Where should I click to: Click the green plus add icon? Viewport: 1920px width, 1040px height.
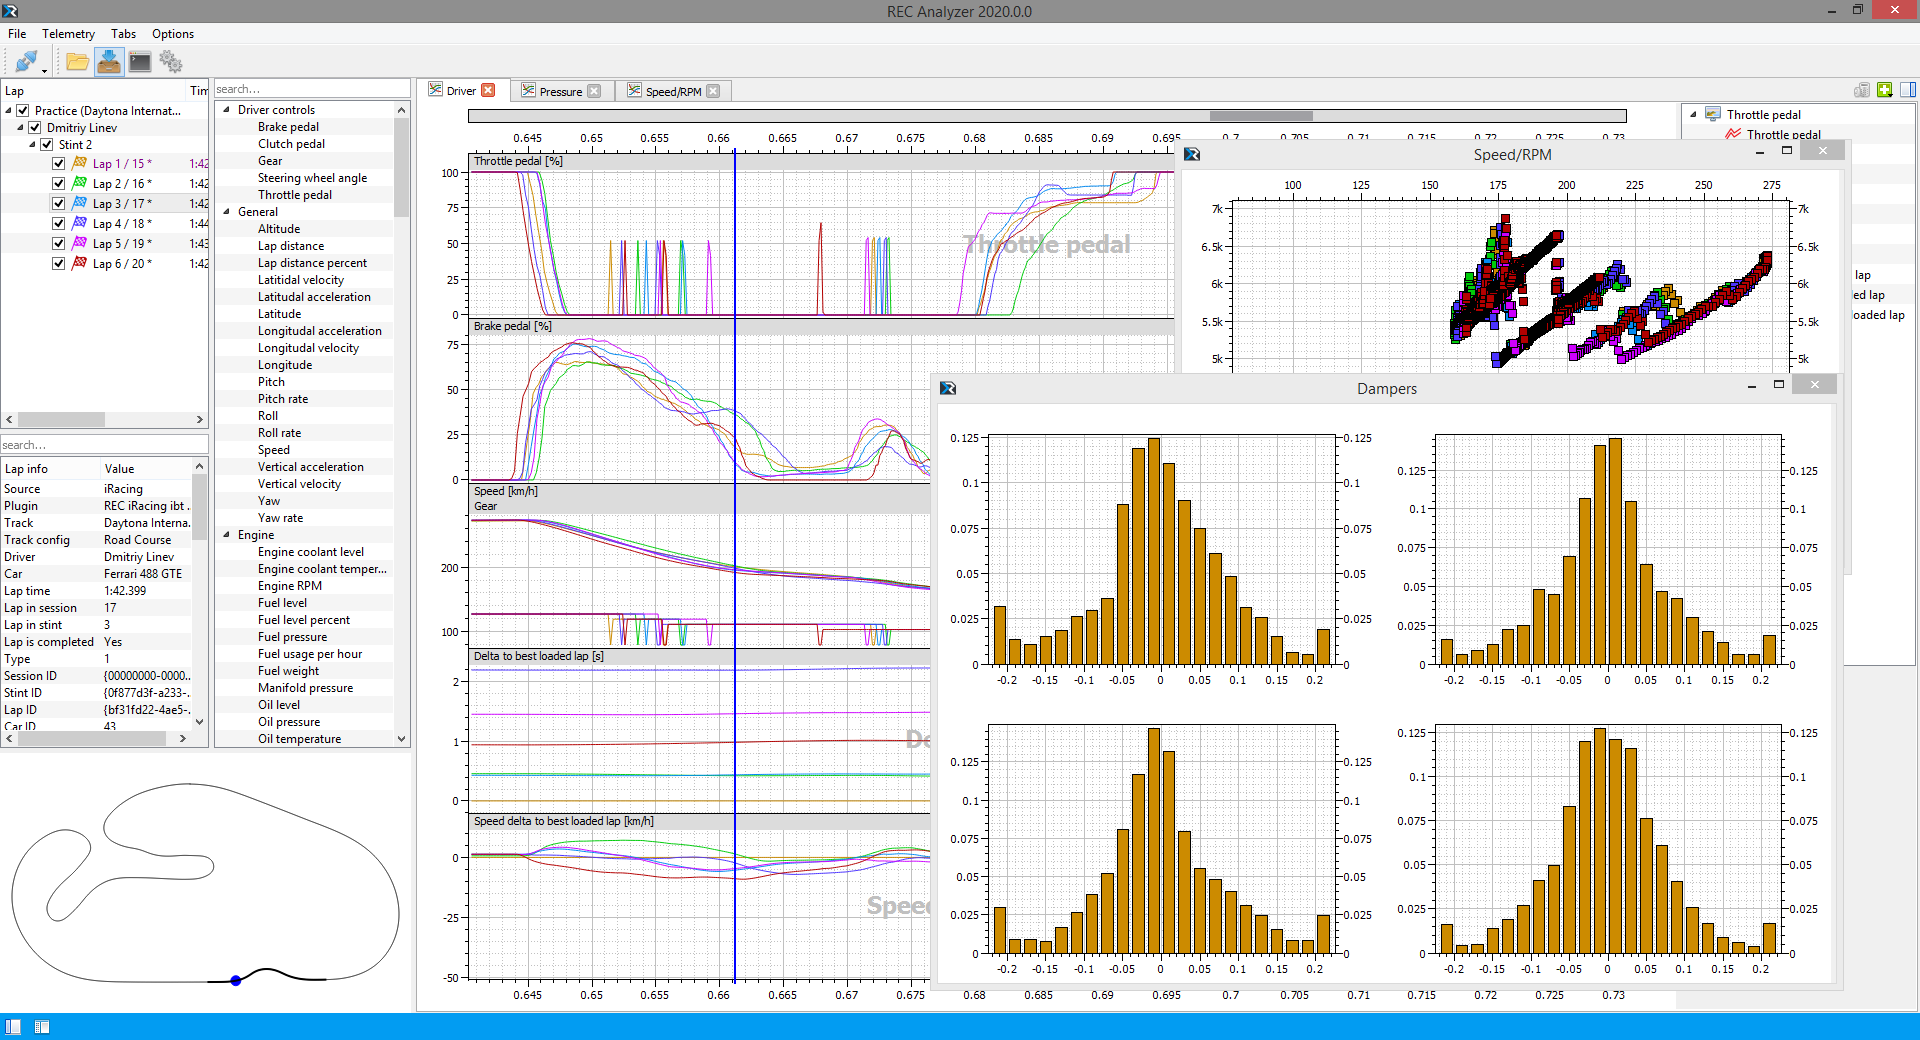(x=1884, y=90)
